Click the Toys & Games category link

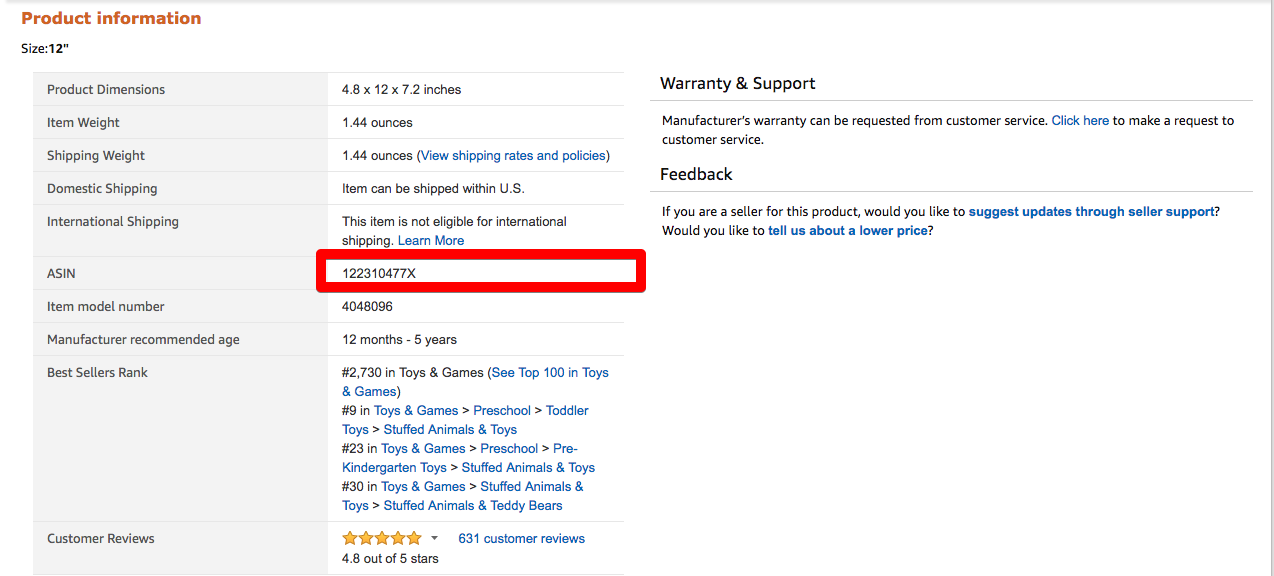click(416, 410)
